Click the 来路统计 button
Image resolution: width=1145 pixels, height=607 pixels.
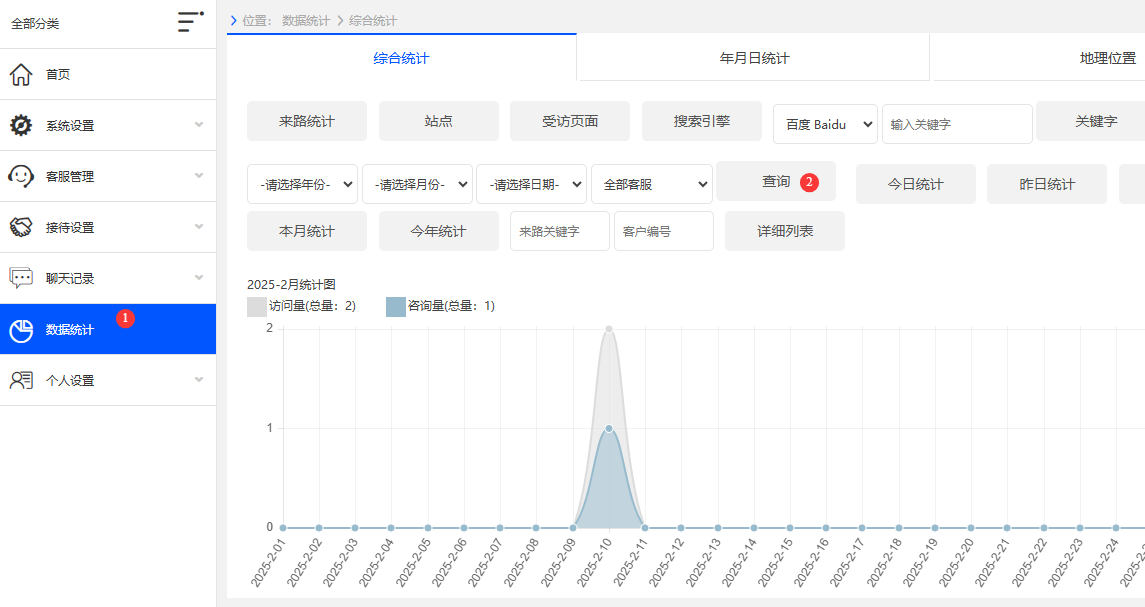307,121
